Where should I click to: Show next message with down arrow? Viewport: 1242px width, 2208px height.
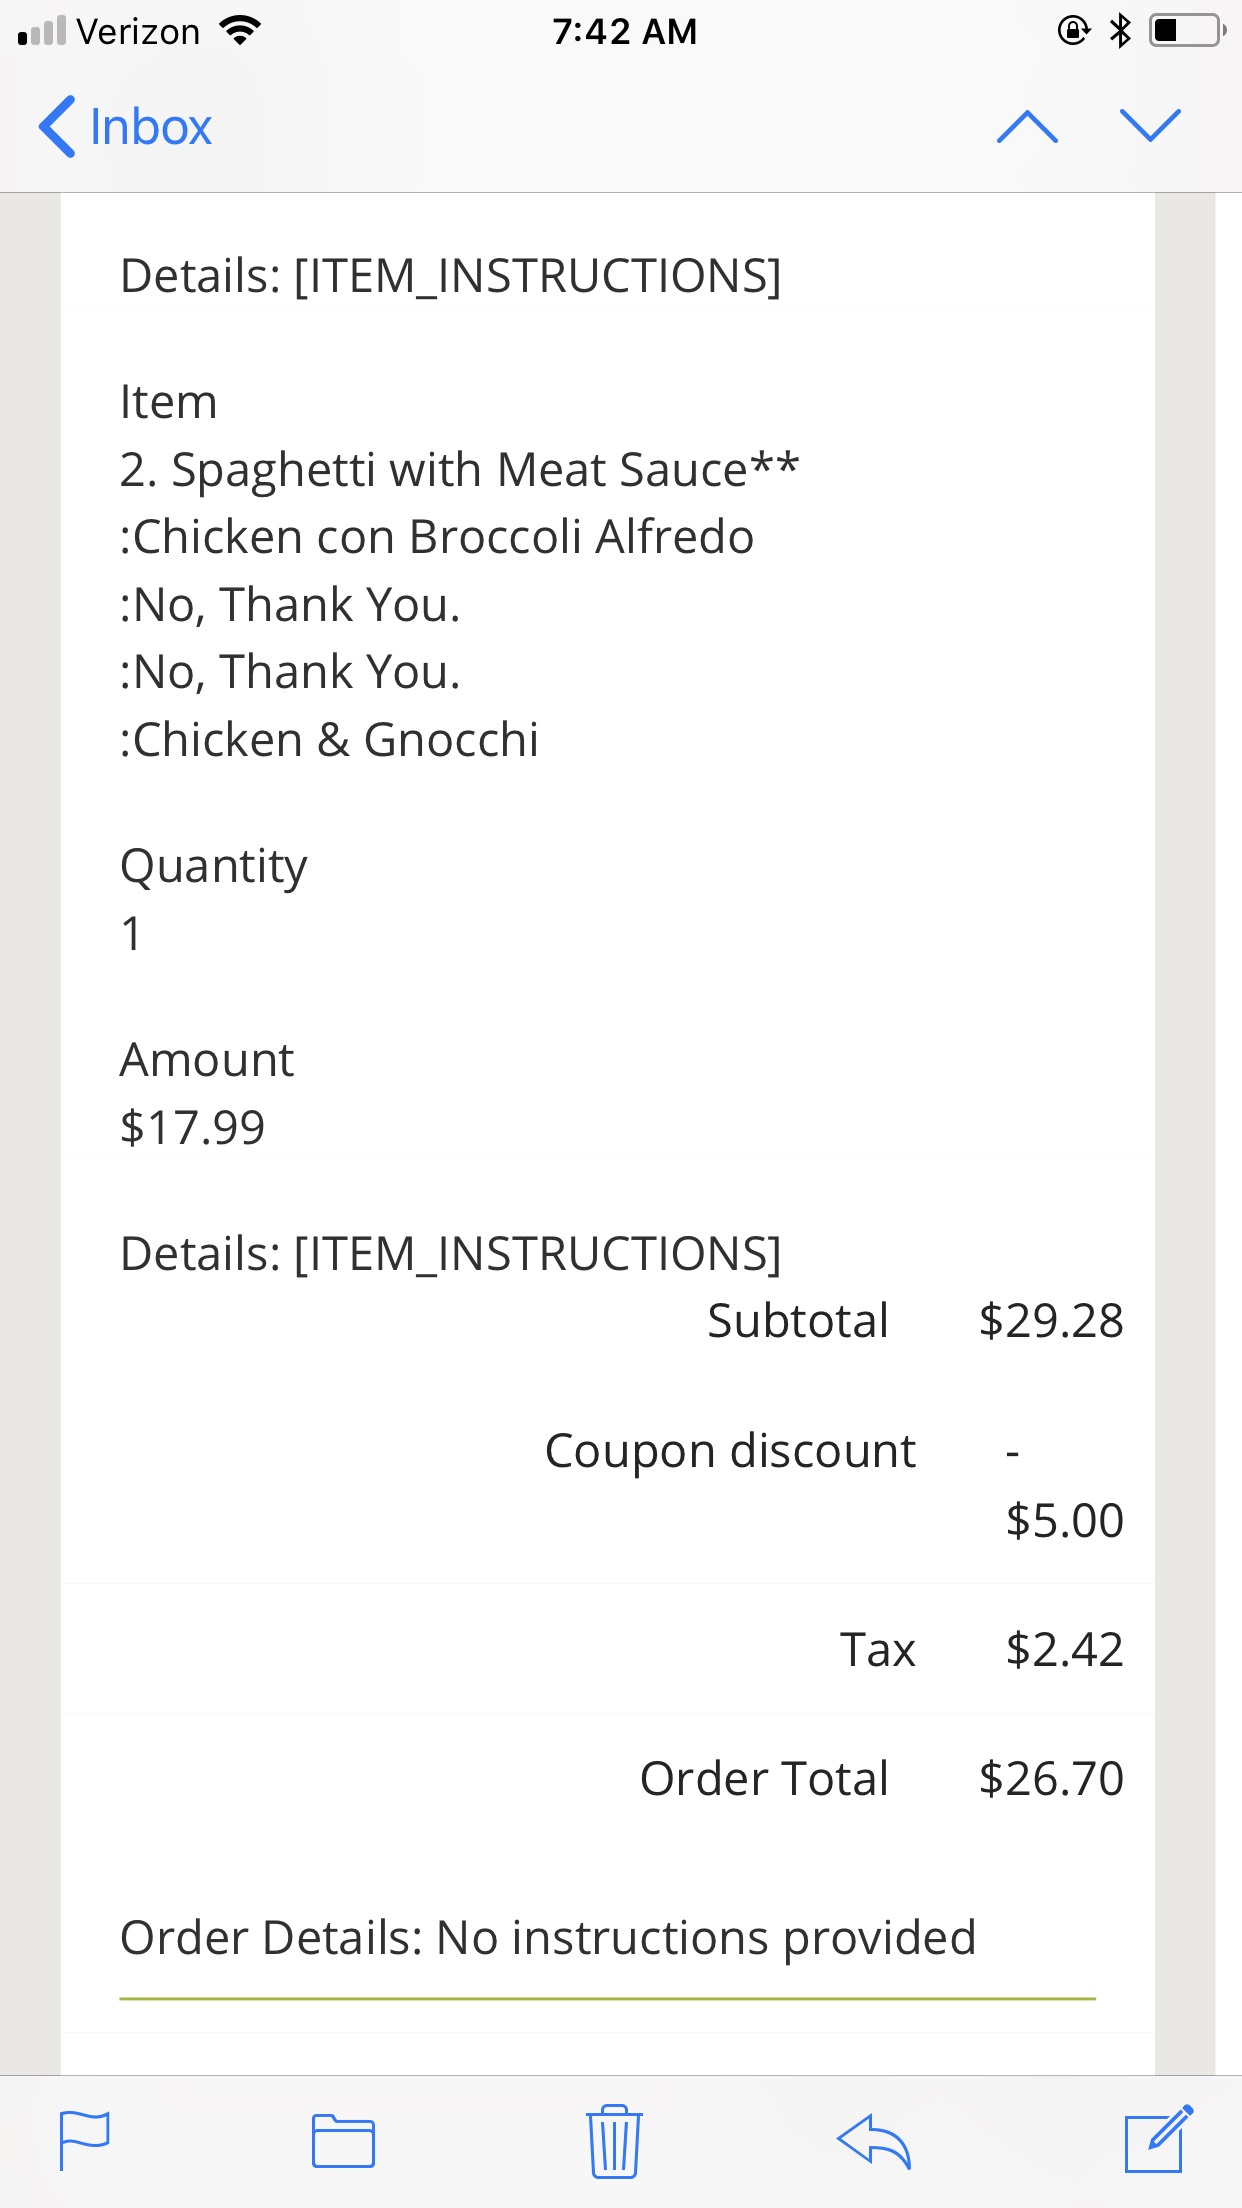click(x=1150, y=126)
